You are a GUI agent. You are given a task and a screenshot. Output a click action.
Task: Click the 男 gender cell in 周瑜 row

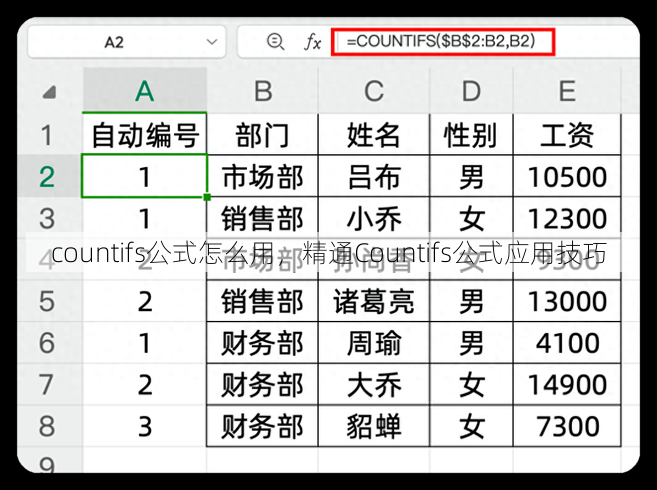pyautogui.click(x=471, y=342)
